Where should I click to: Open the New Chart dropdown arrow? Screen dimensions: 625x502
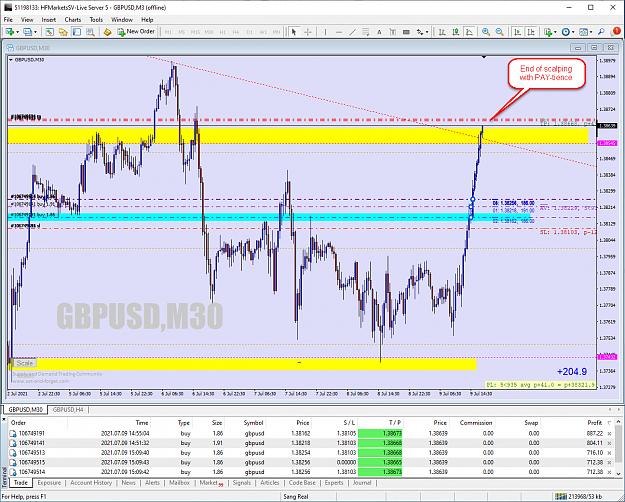[x=18, y=32]
